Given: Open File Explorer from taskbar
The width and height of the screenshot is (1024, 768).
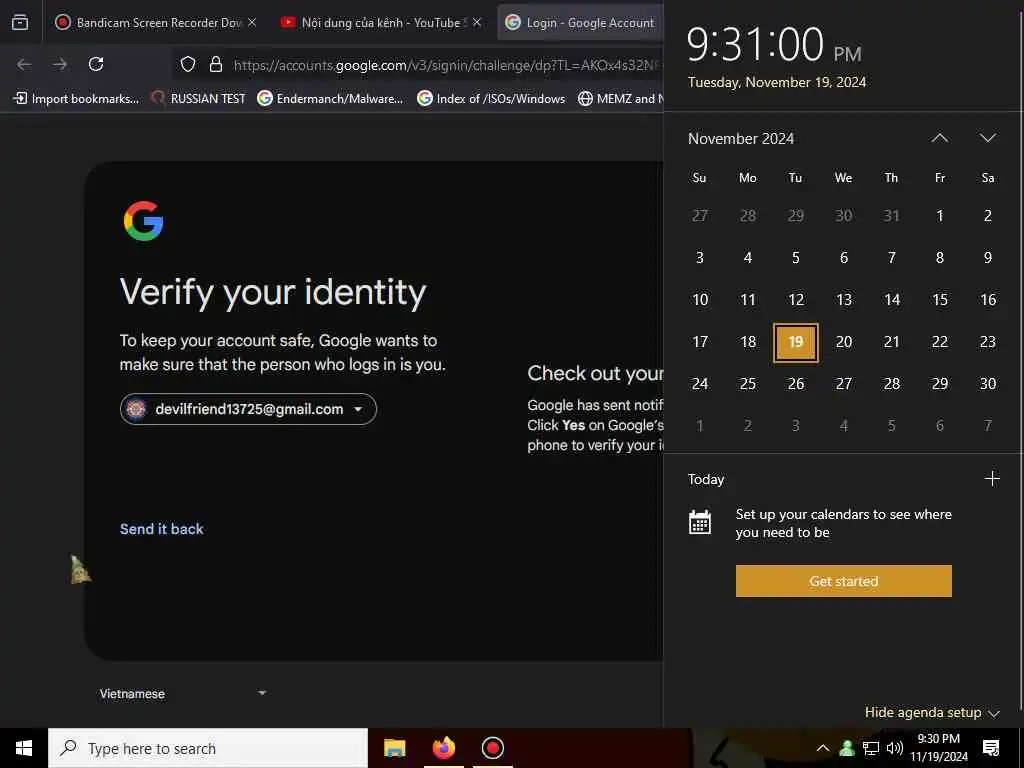Looking at the screenshot, I should [394, 748].
